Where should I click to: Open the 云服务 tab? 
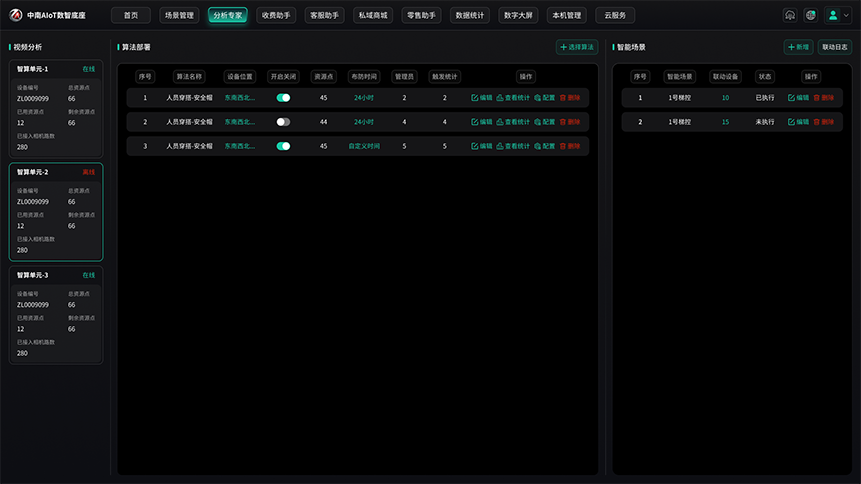(x=615, y=15)
